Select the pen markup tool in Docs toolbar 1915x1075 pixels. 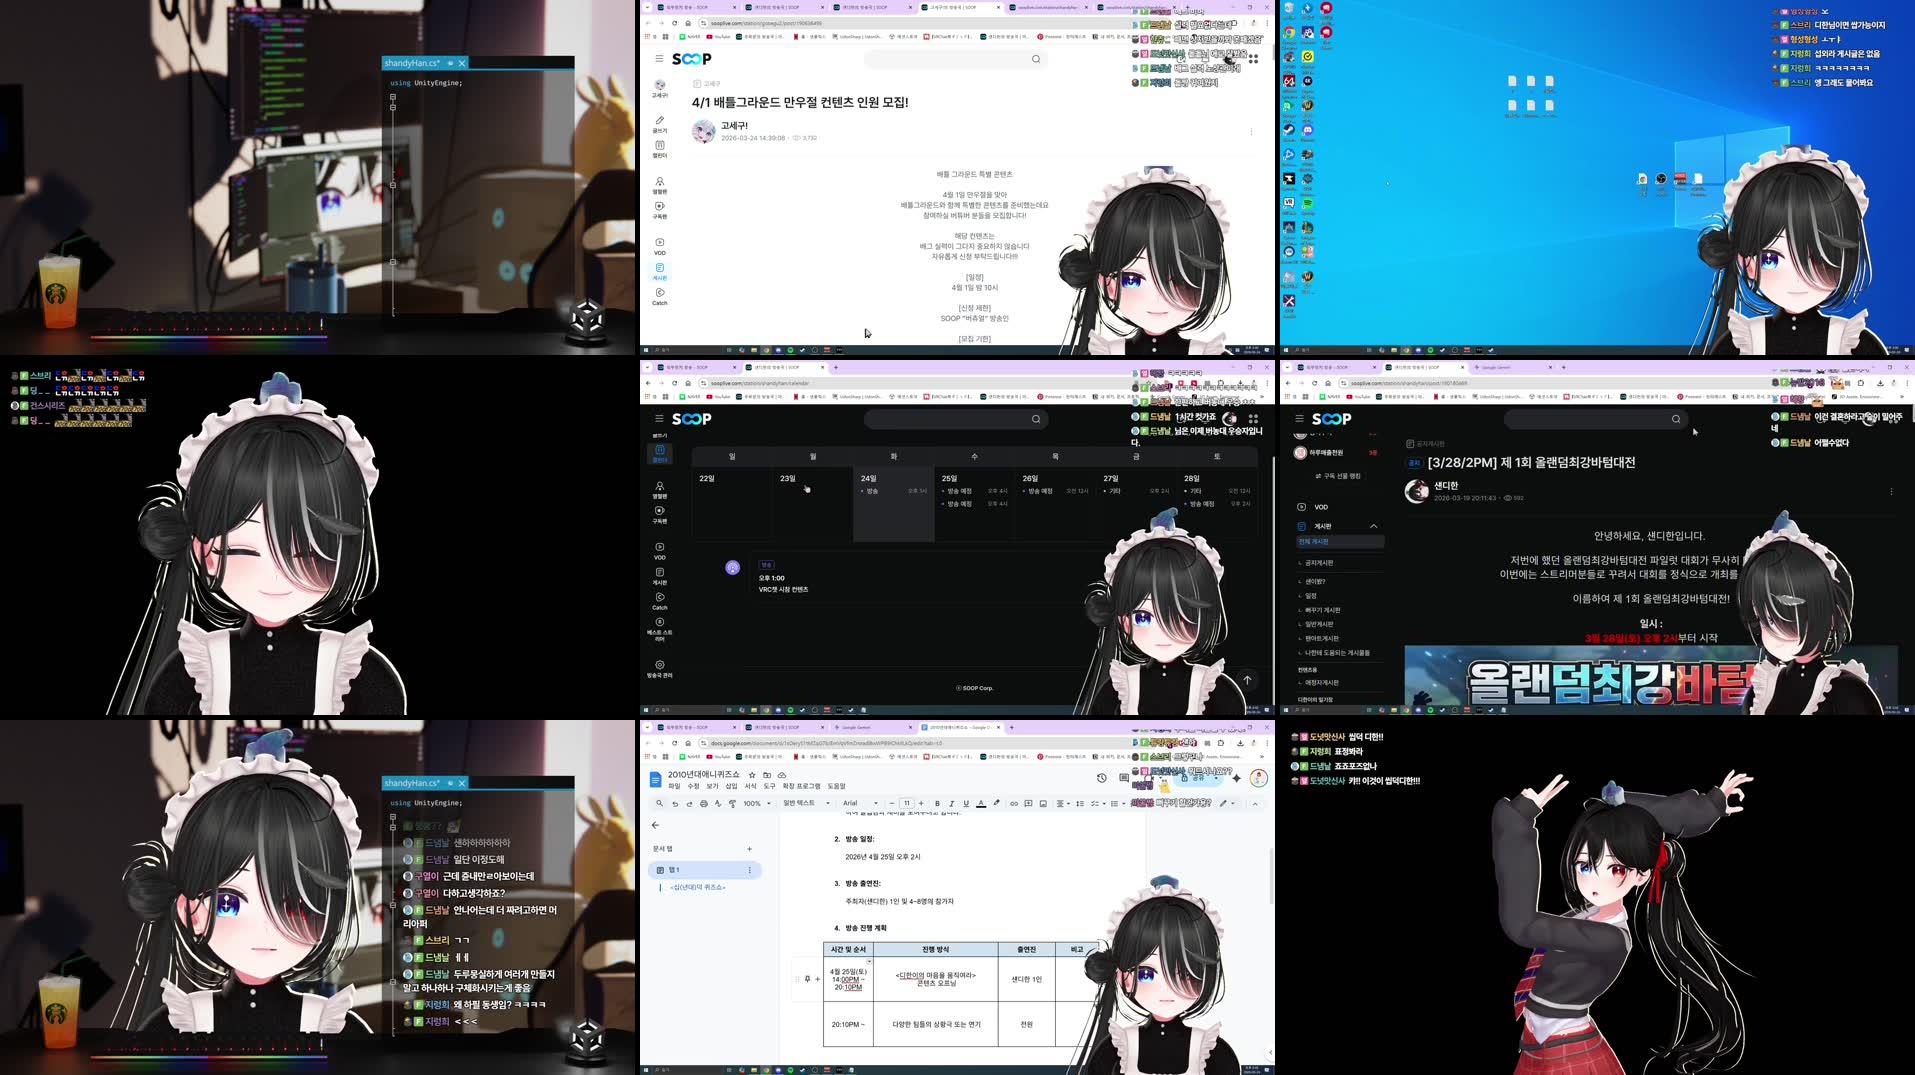(x=1222, y=803)
